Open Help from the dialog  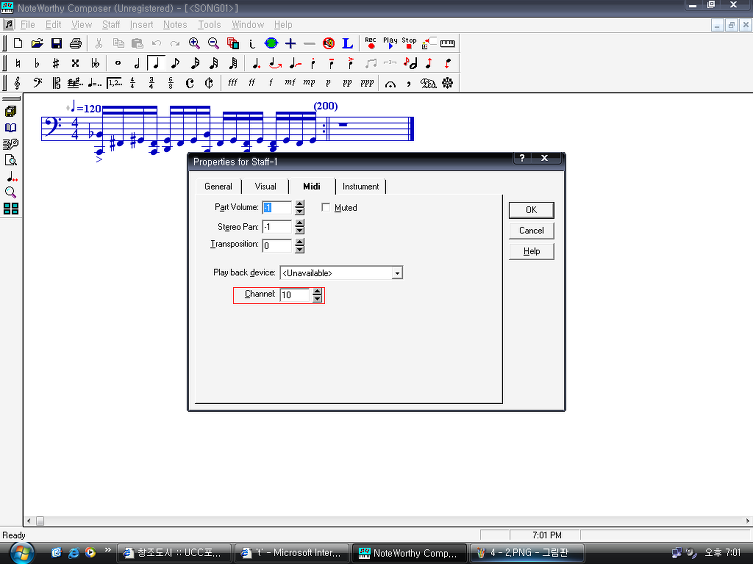[x=531, y=251]
